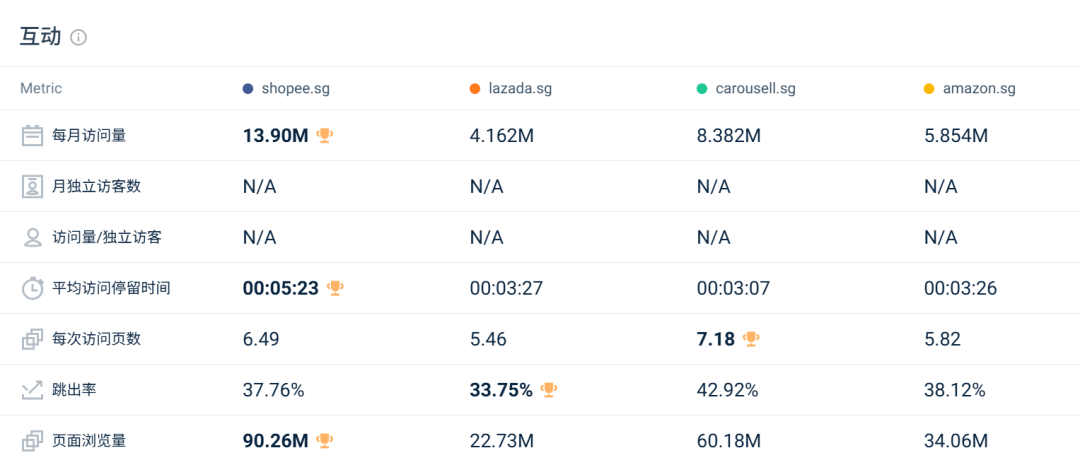Click the 跳出率 row label
The height and width of the screenshot is (460, 1080).
(74, 390)
